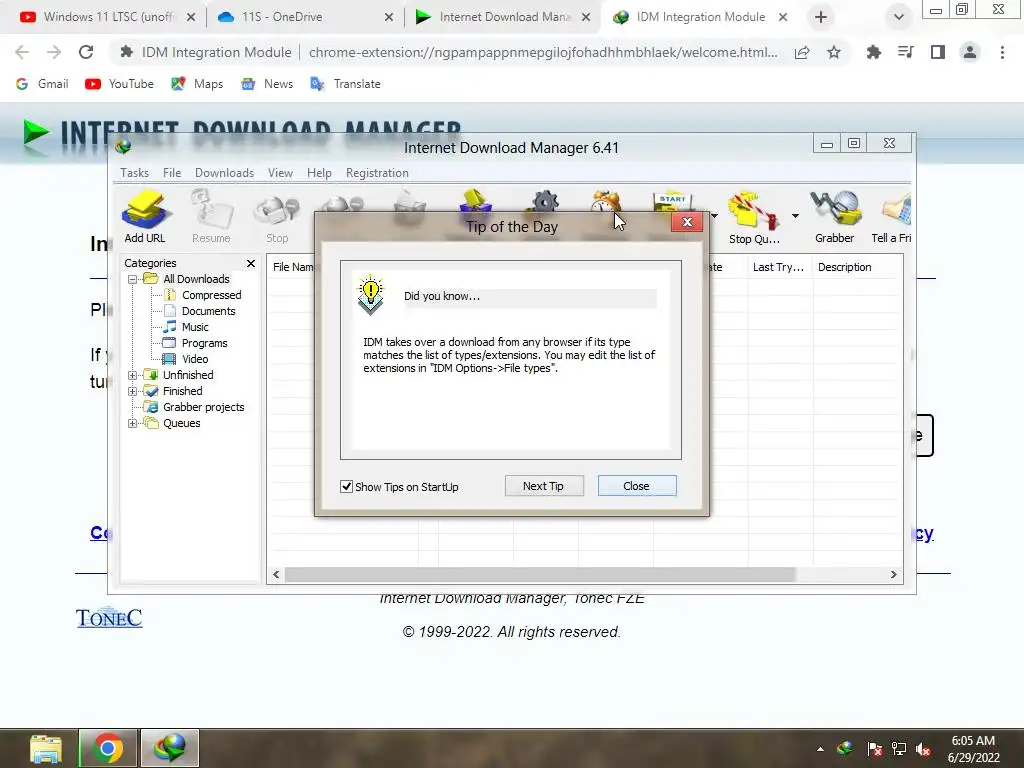Image resolution: width=1024 pixels, height=768 pixels.
Task: Click the Tell a Friend icon
Action: [x=892, y=217]
